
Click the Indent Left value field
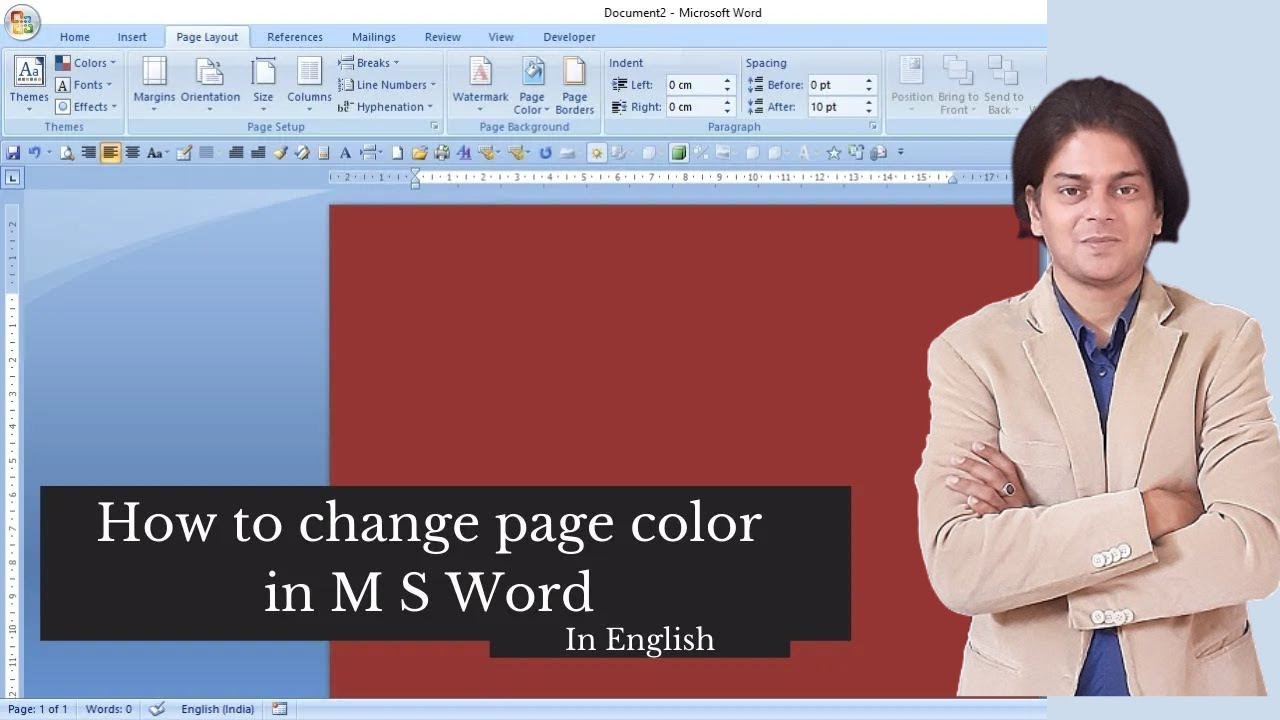click(693, 85)
